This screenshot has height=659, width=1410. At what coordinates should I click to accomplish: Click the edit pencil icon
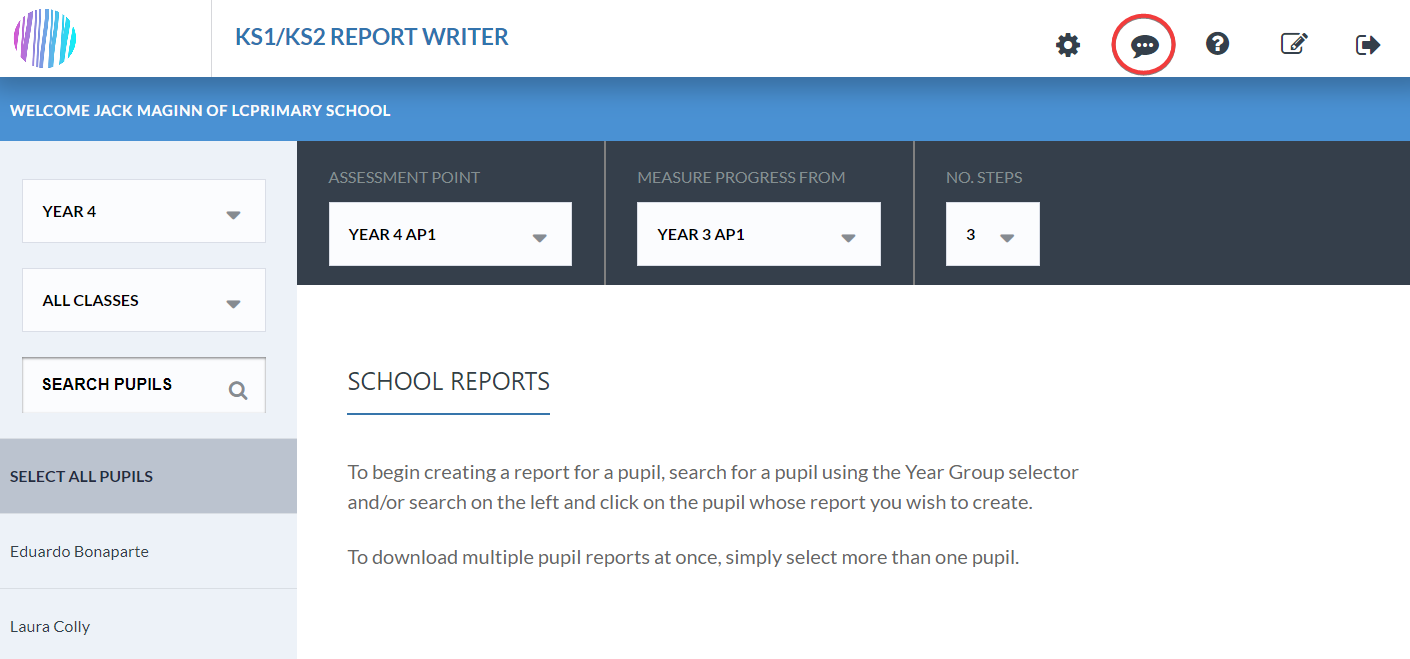(x=1294, y=44)
